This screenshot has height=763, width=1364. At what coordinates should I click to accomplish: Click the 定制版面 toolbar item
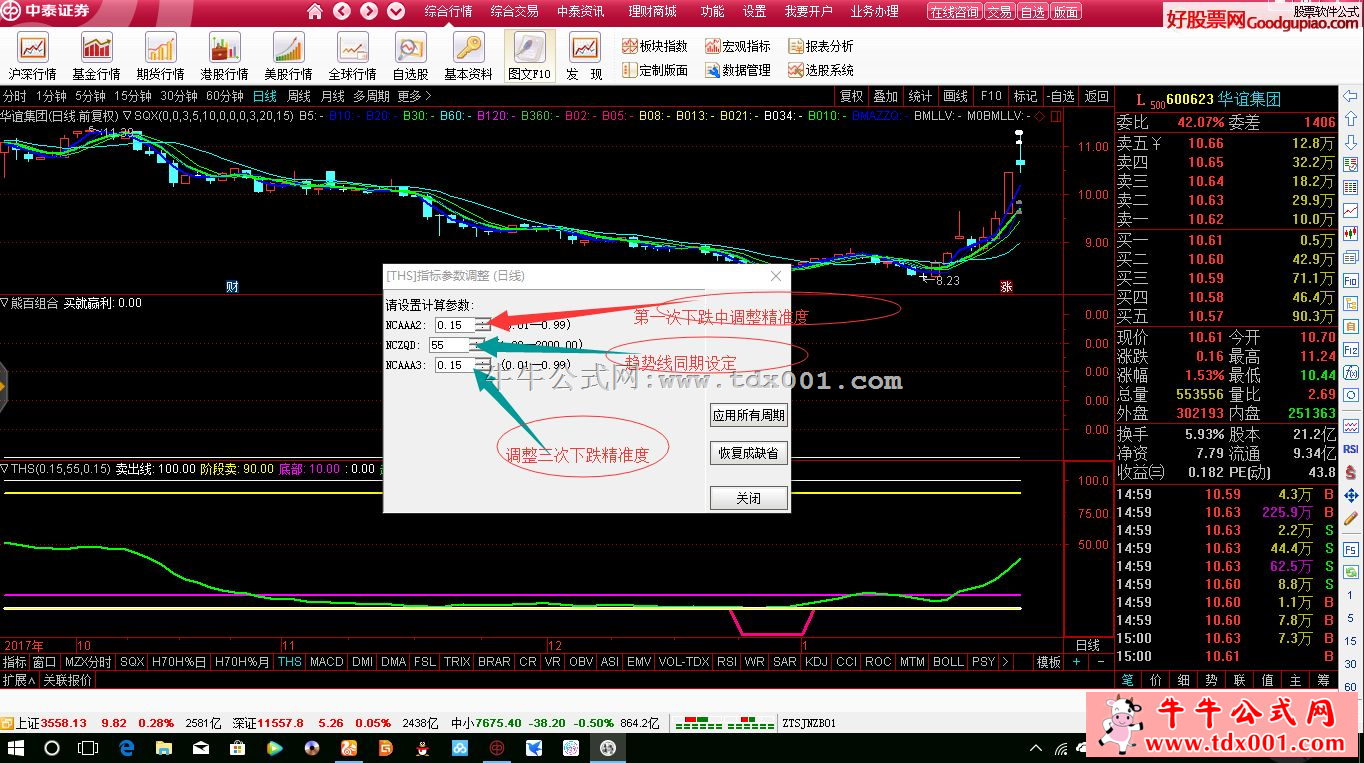click(655, 70)
